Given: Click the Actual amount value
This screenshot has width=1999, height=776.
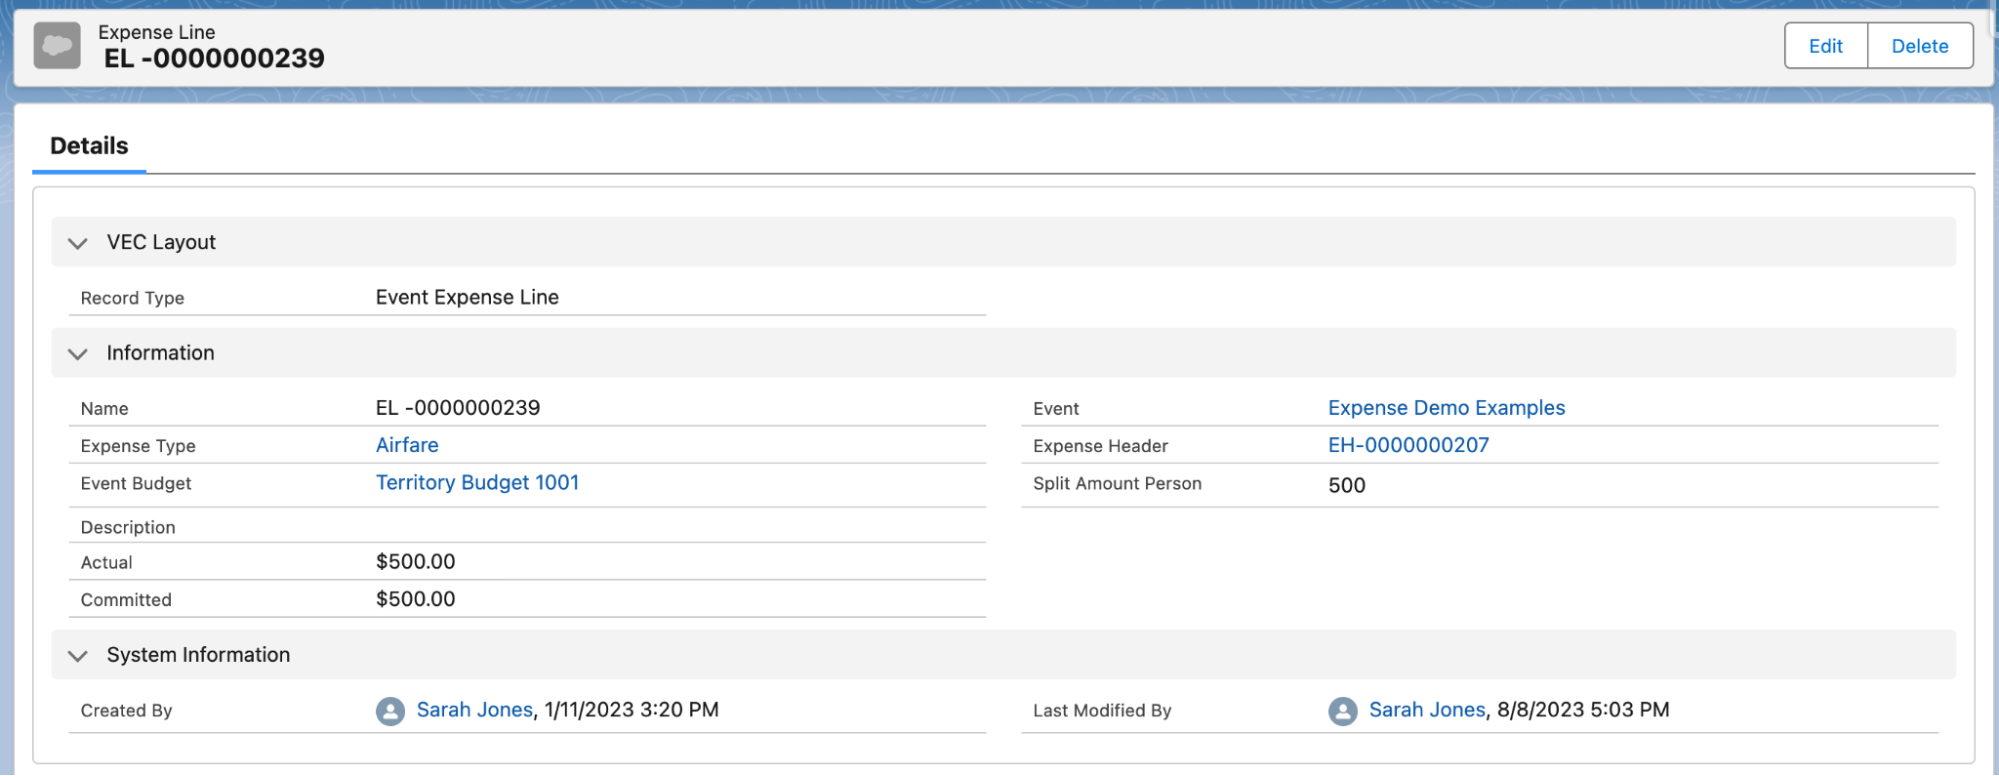Looking at the screenshot, I should tap(415, 562).
